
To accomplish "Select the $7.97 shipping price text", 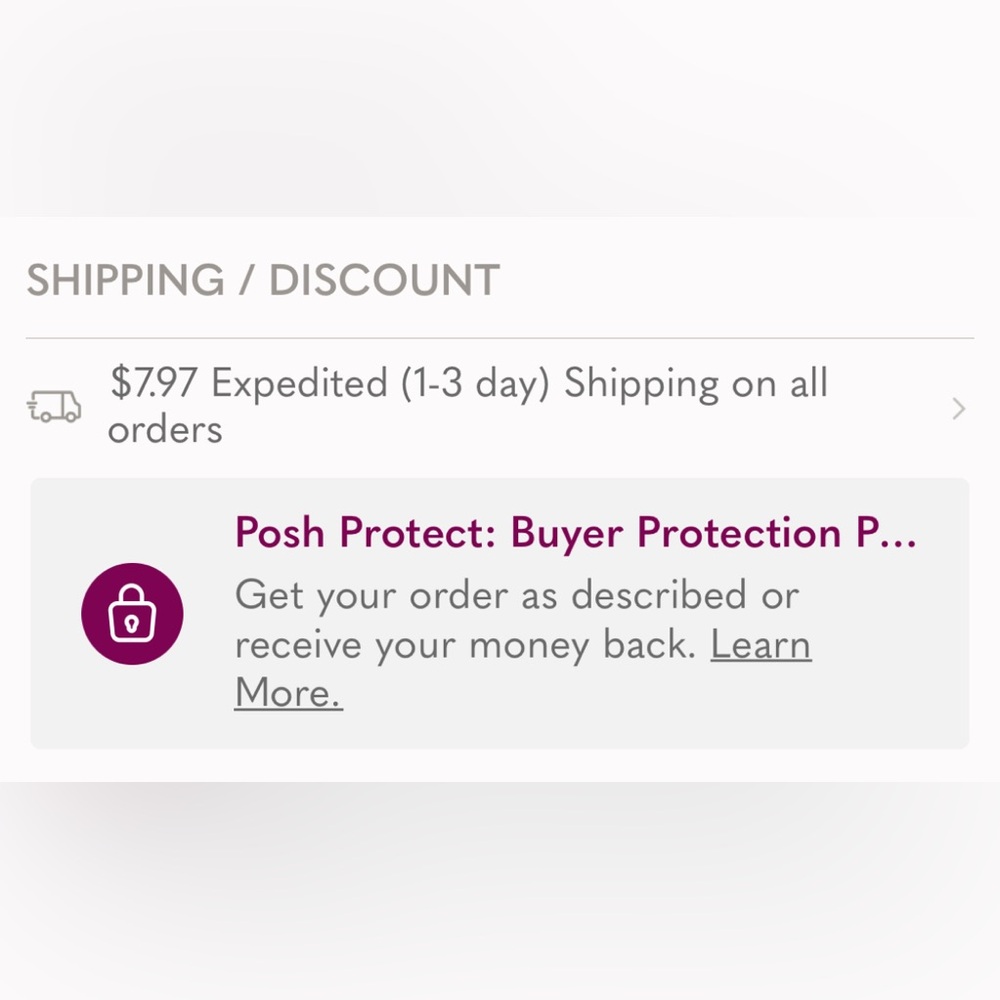I will tap(153, 383).
